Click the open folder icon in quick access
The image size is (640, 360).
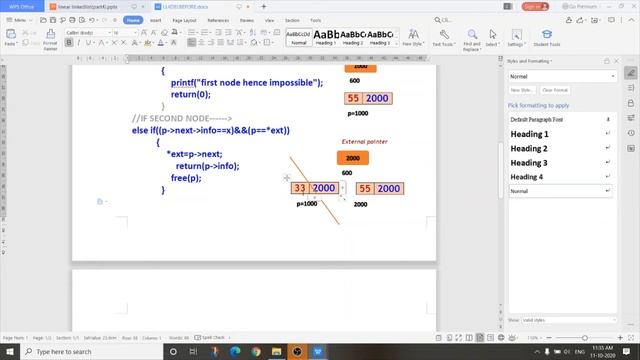click(43, 20)
